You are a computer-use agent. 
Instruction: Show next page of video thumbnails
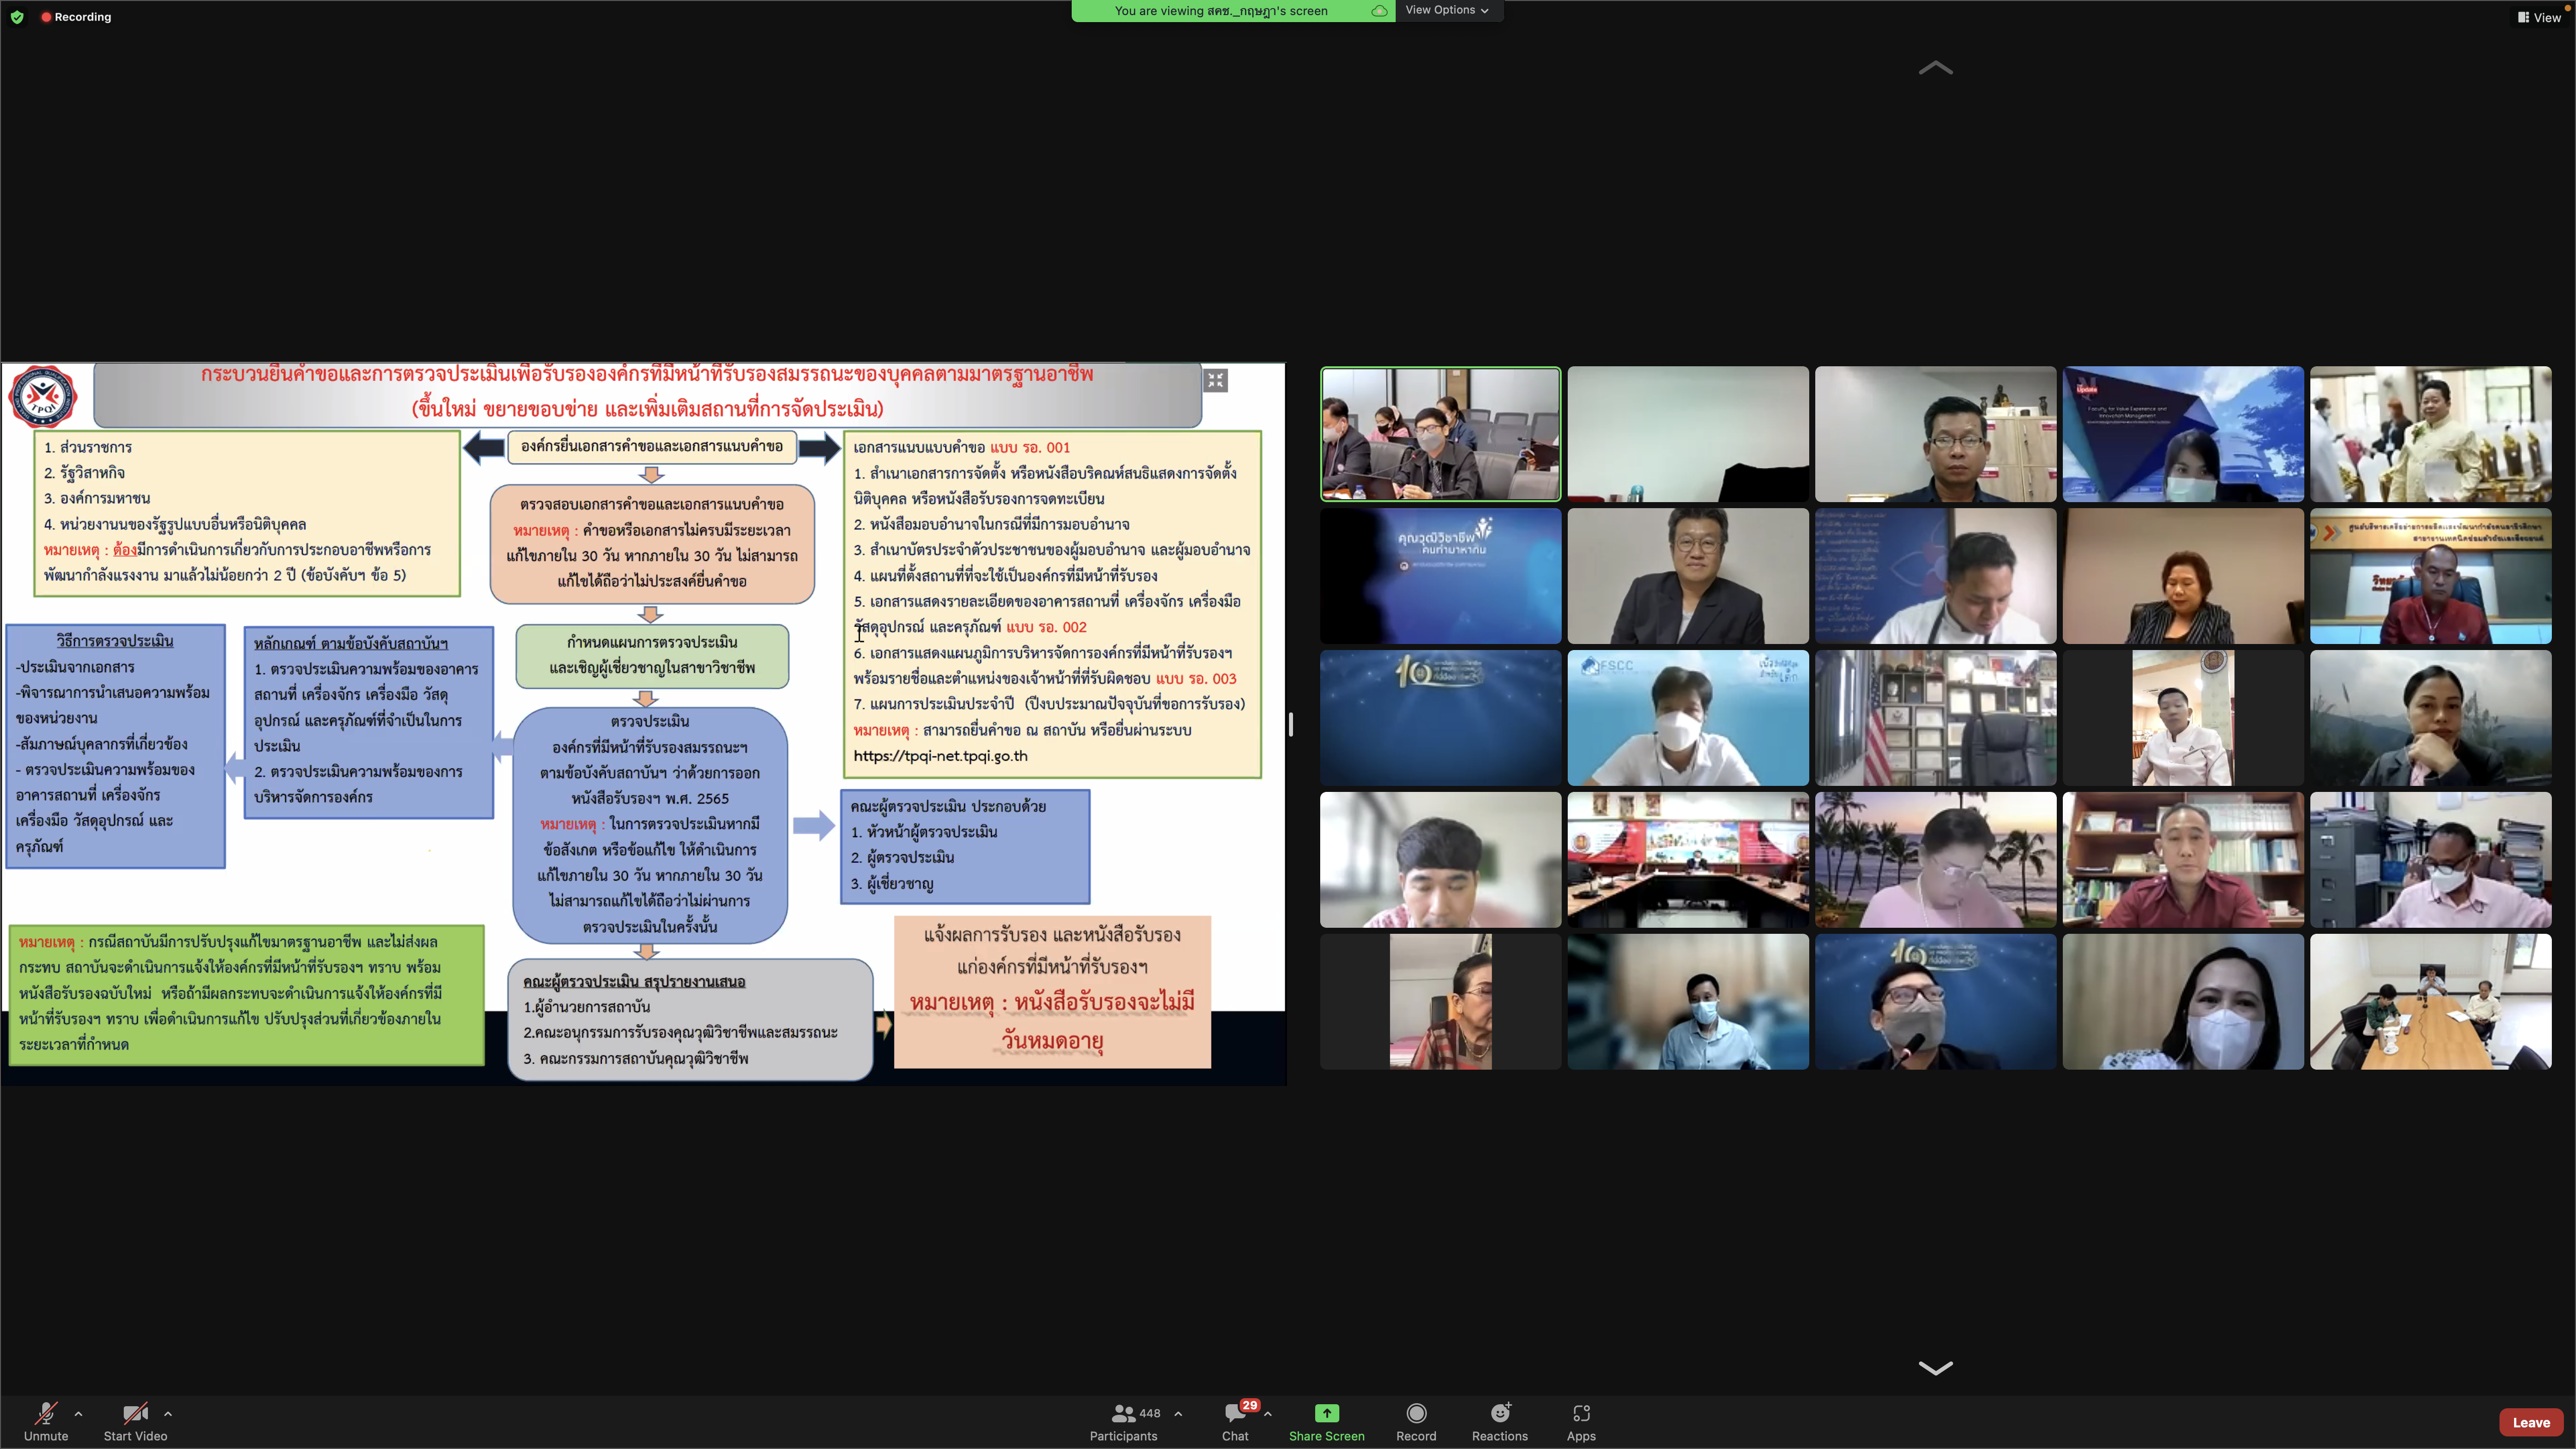coord(1935,1368)
